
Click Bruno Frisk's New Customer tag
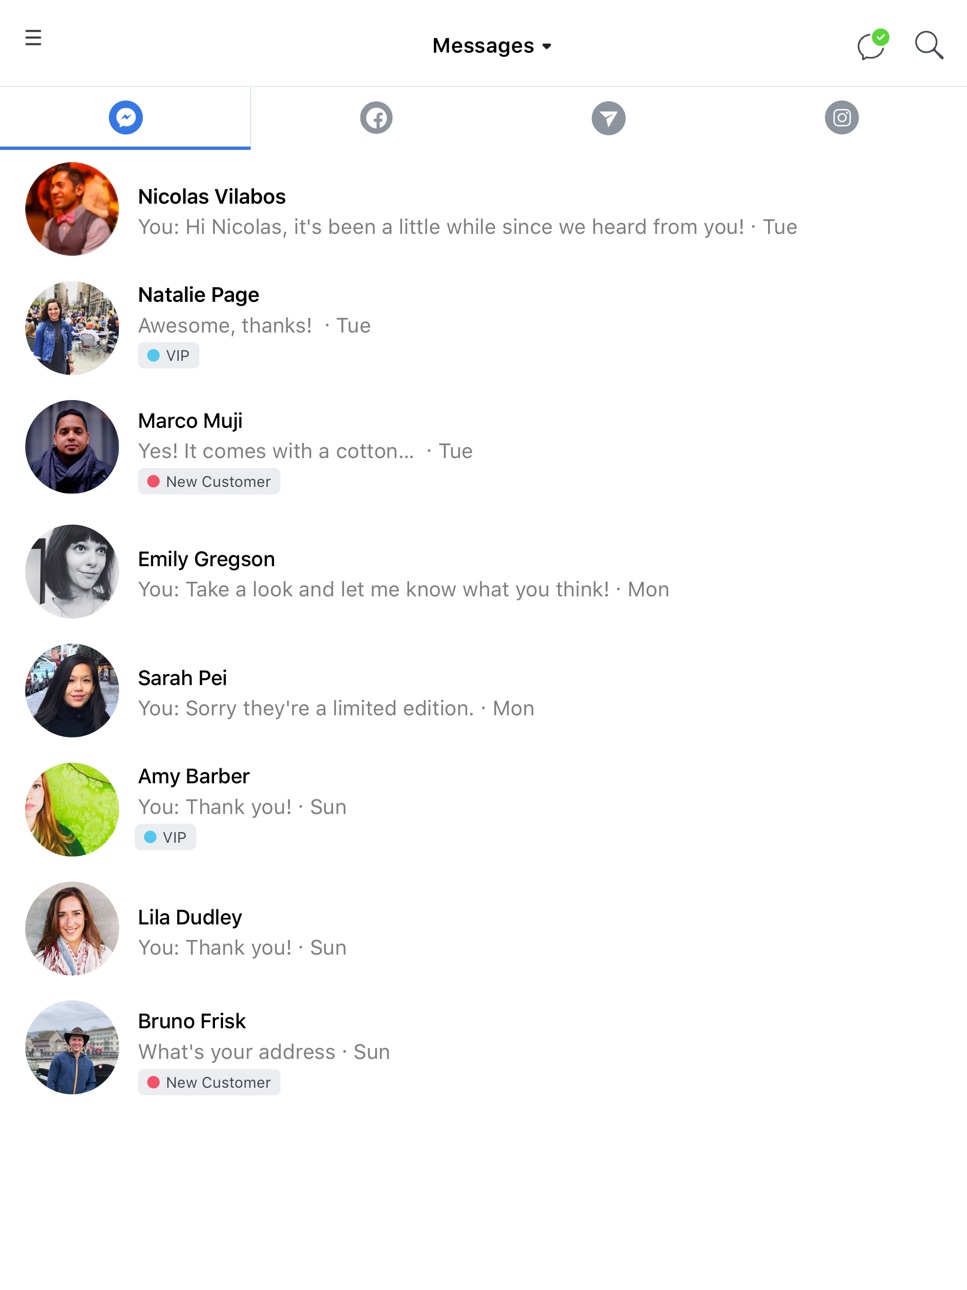click(209, 1082)
